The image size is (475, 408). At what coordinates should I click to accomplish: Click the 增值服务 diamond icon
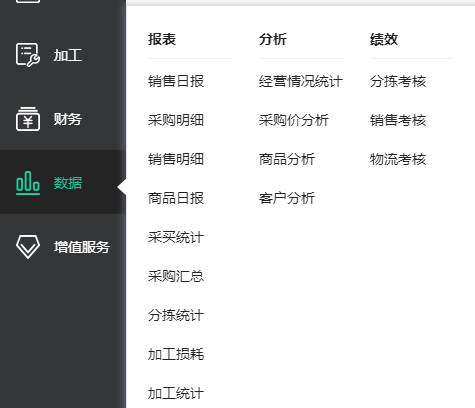tap(28, 247)
